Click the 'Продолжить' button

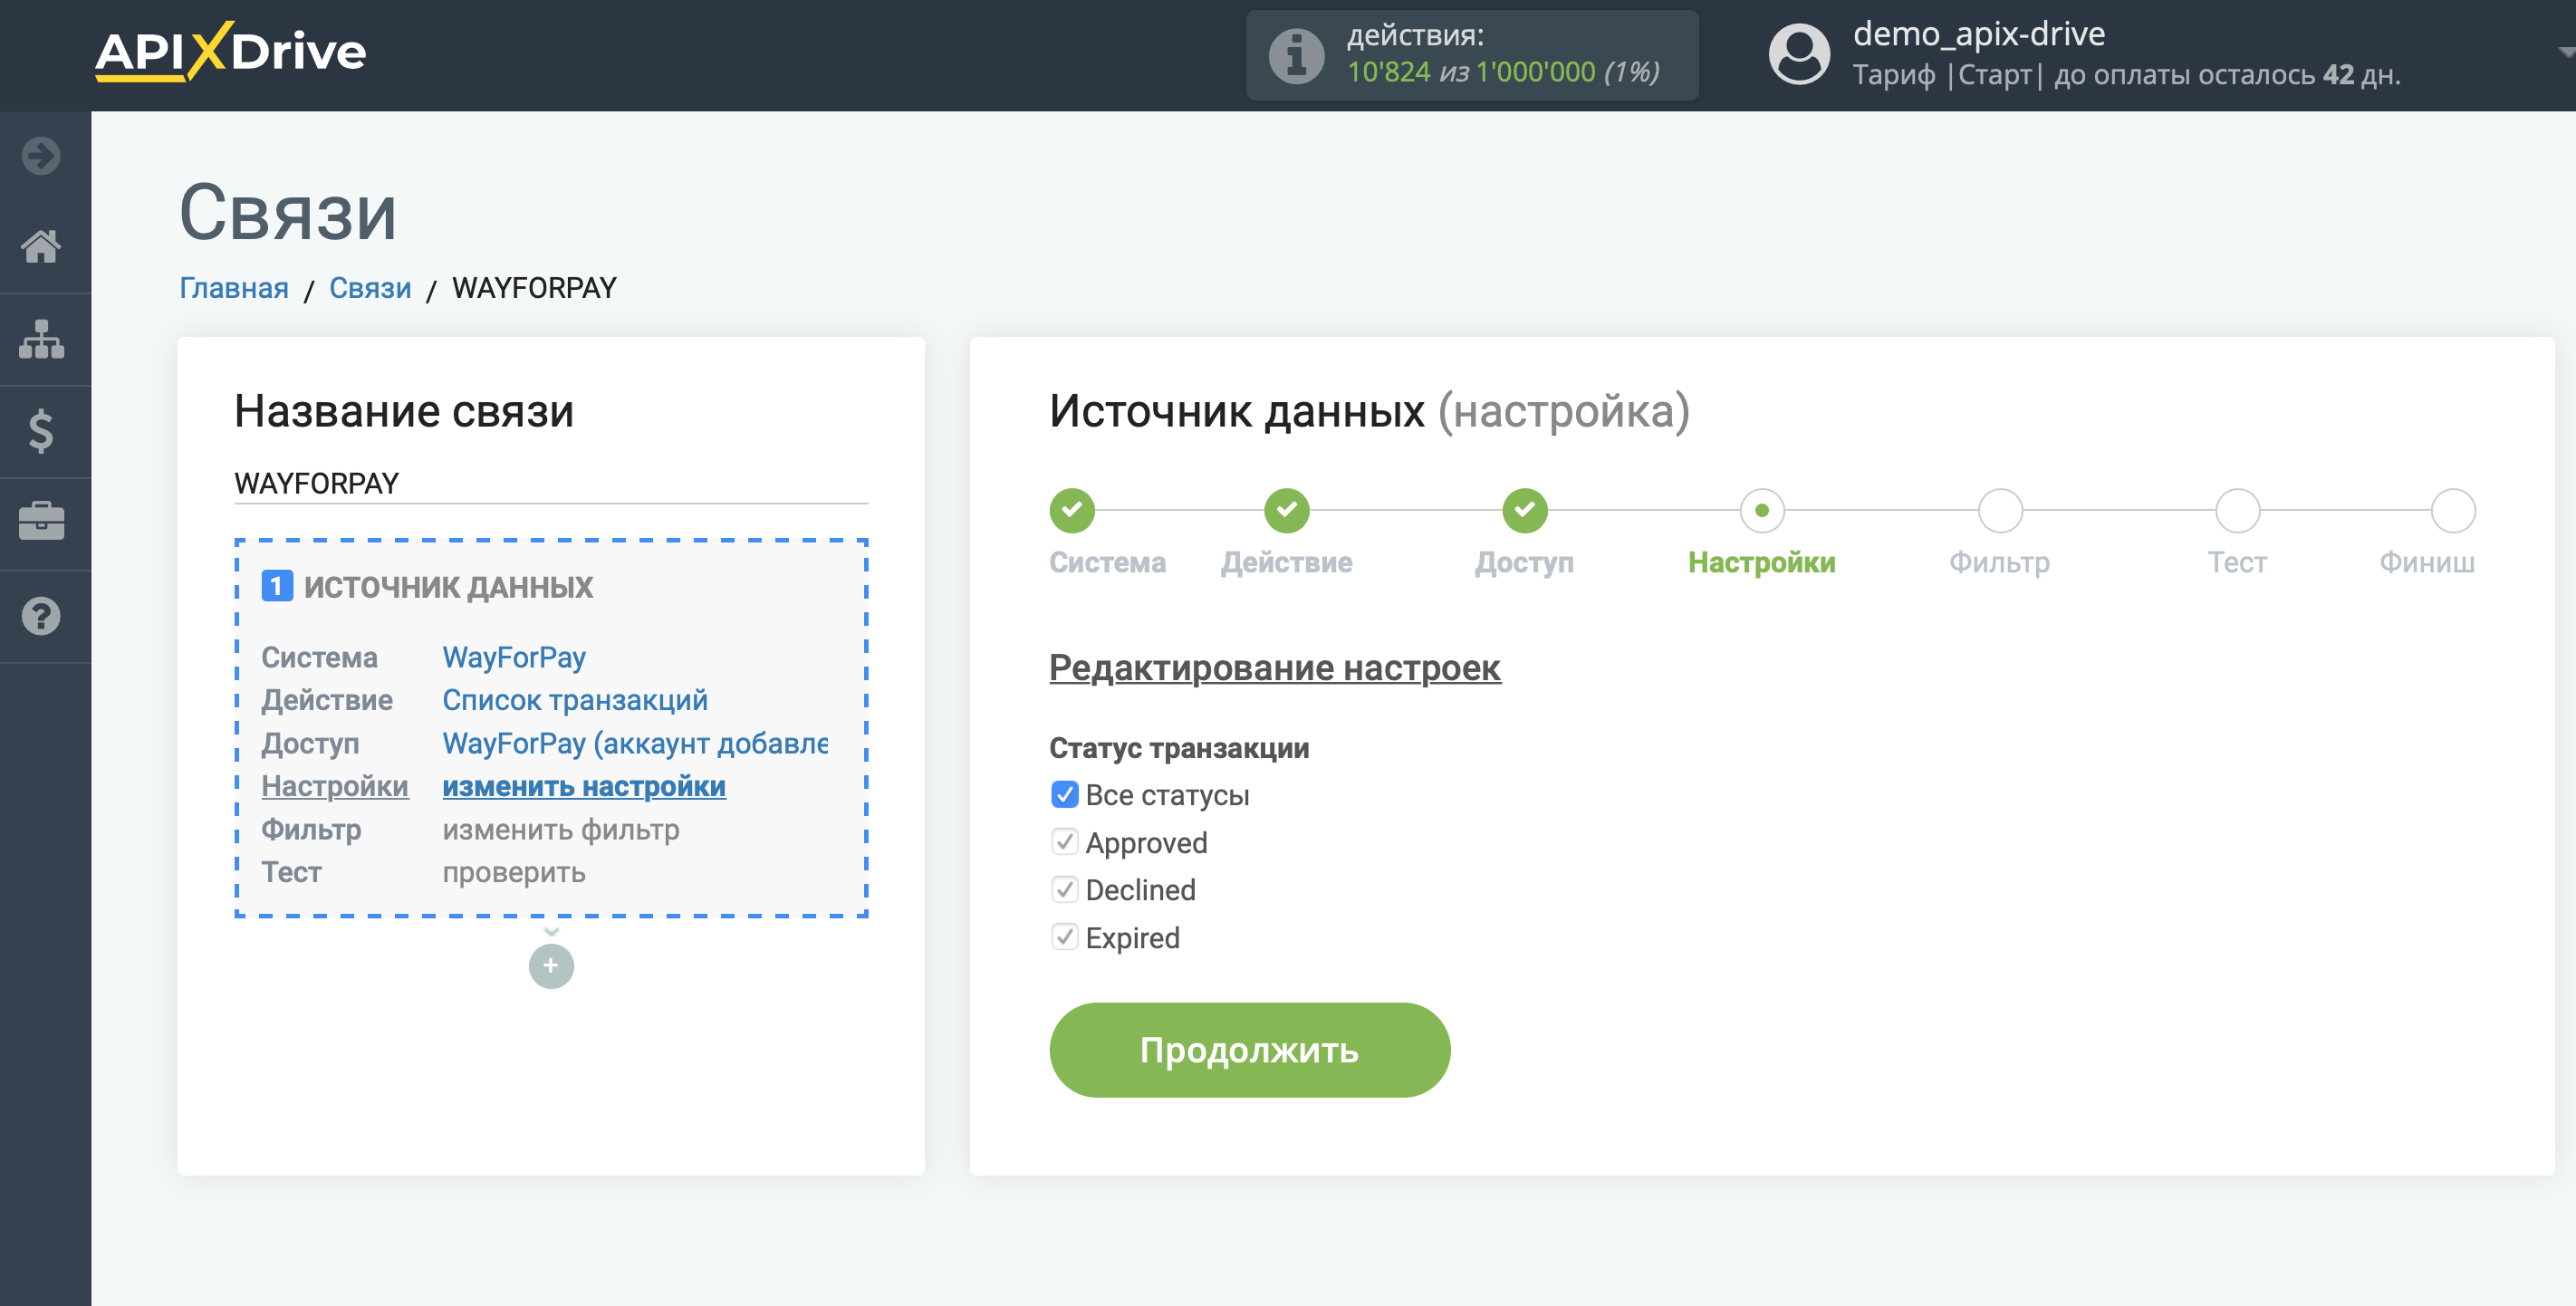pos(1249,1050)
